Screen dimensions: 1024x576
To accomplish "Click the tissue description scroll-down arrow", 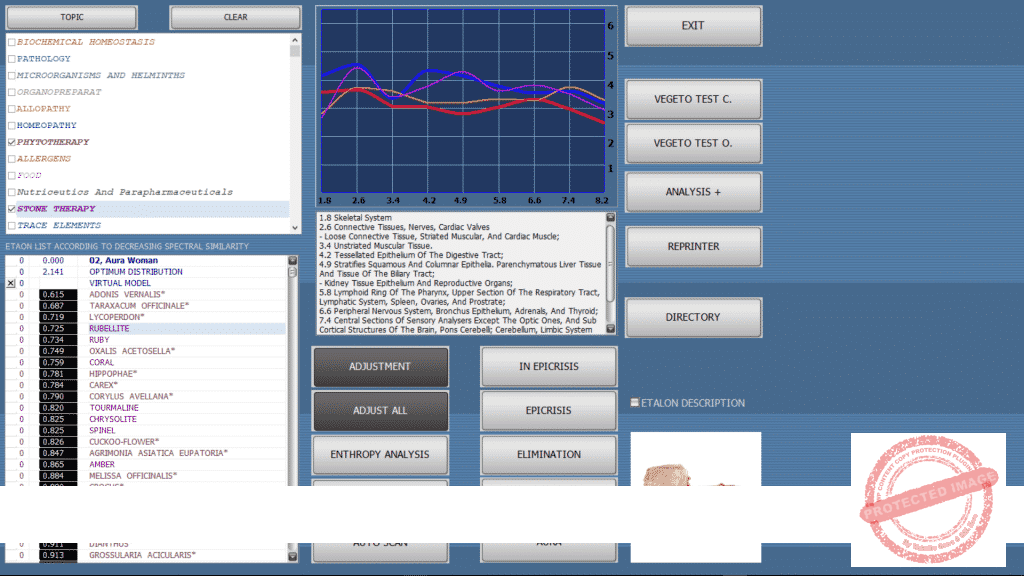I will (x=611, y=329).
